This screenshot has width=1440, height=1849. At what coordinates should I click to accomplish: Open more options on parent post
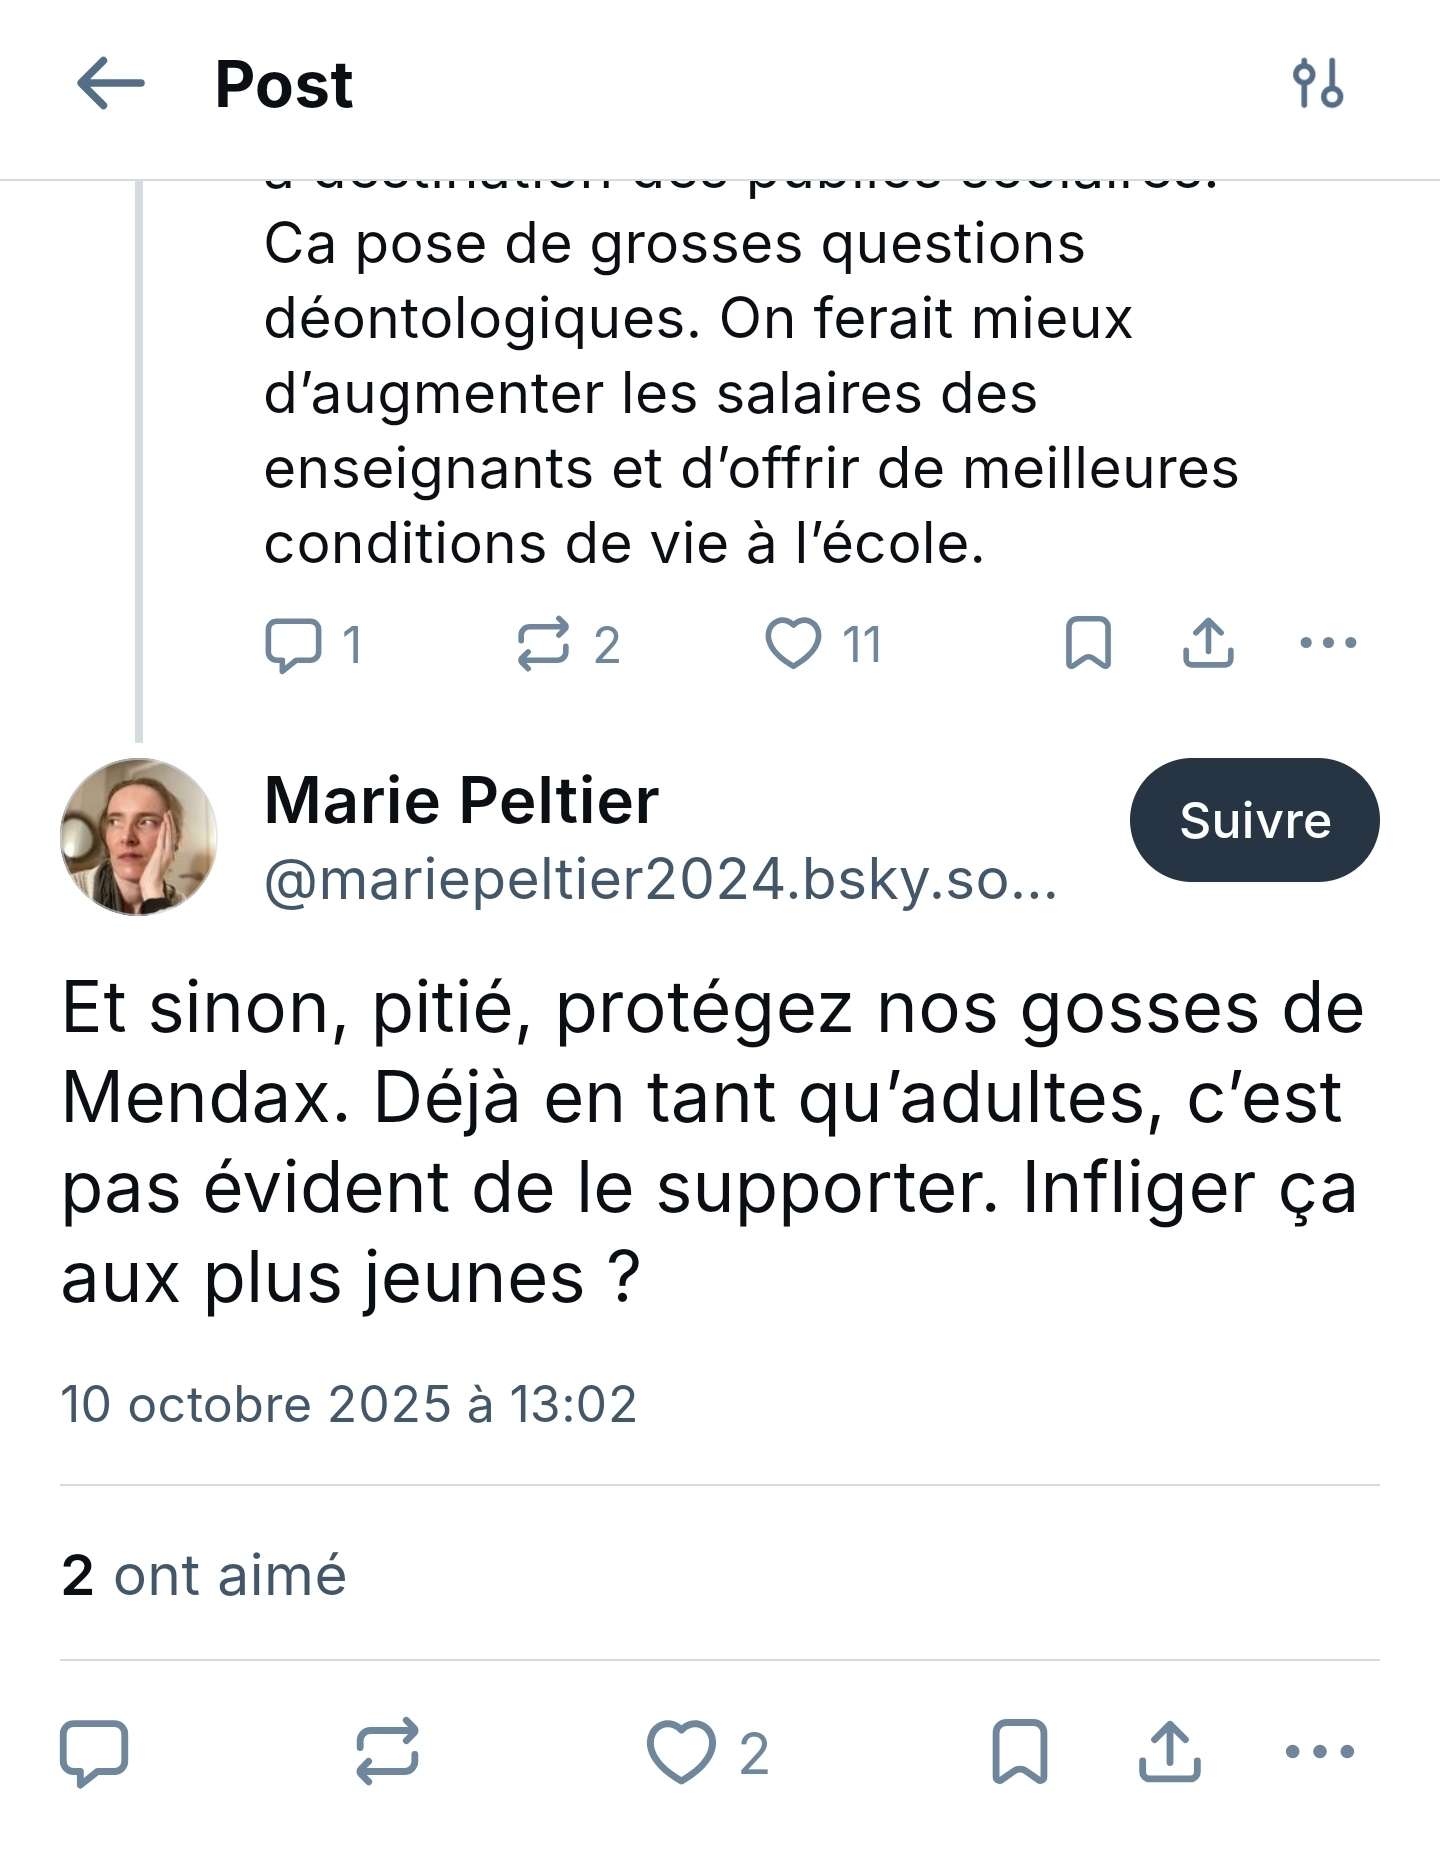pos(1328,643)
